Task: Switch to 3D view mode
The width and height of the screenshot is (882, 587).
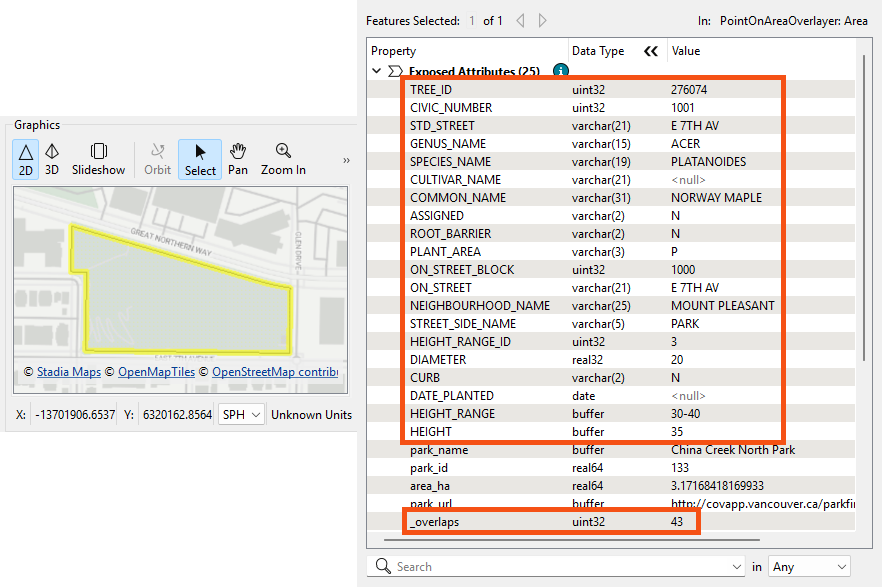Action: (x=52, y=158)
